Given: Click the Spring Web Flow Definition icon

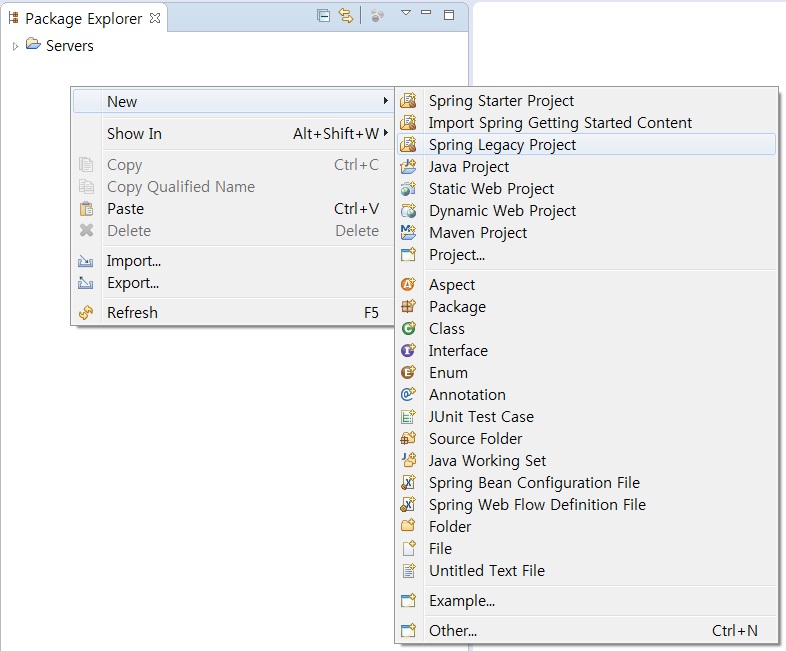Looking at the screenshot, I should pos(408,504).
